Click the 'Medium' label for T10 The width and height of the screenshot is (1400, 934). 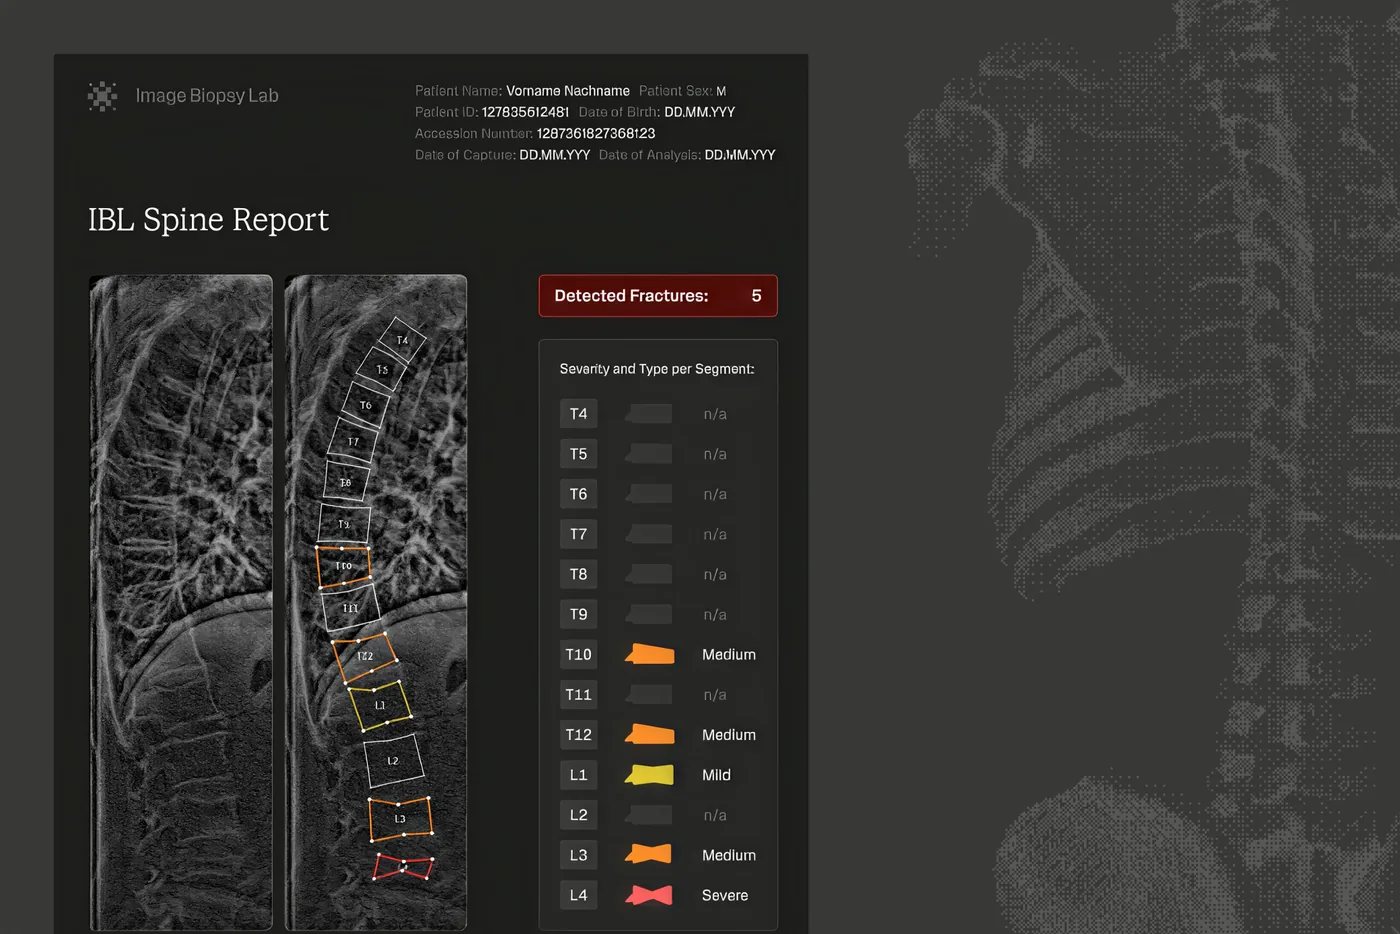(729, 654)
